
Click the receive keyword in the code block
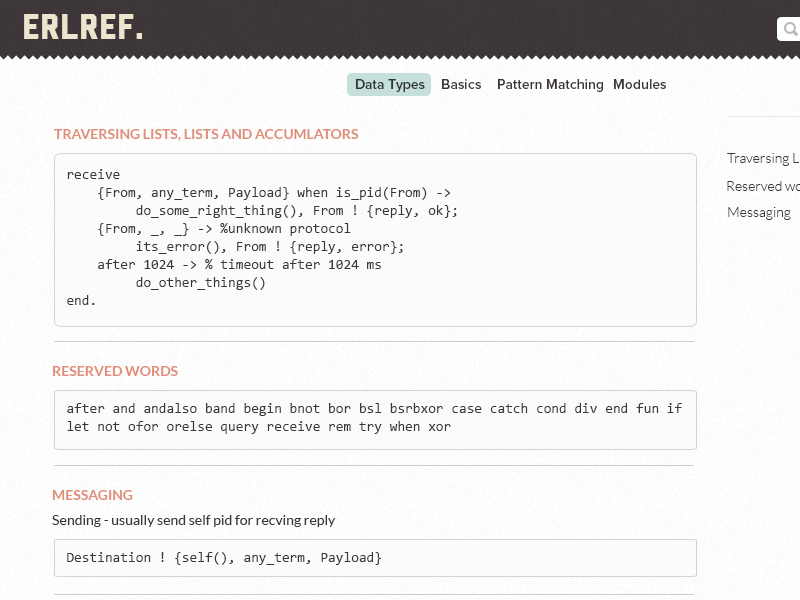tap(93, 175)
